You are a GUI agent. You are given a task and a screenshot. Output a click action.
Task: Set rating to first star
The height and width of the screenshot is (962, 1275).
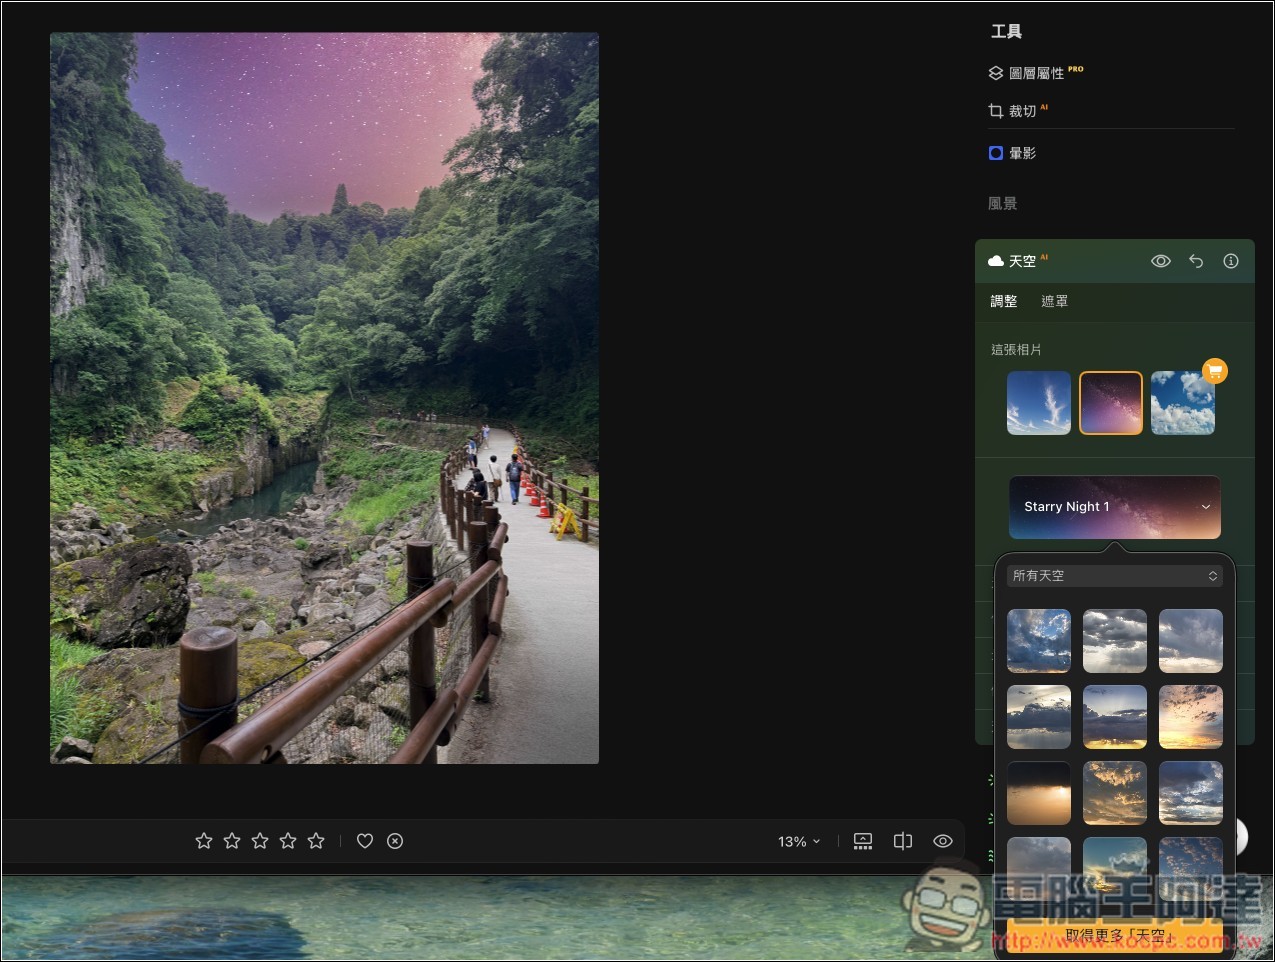pyautogui.click(x=204, y=841)
